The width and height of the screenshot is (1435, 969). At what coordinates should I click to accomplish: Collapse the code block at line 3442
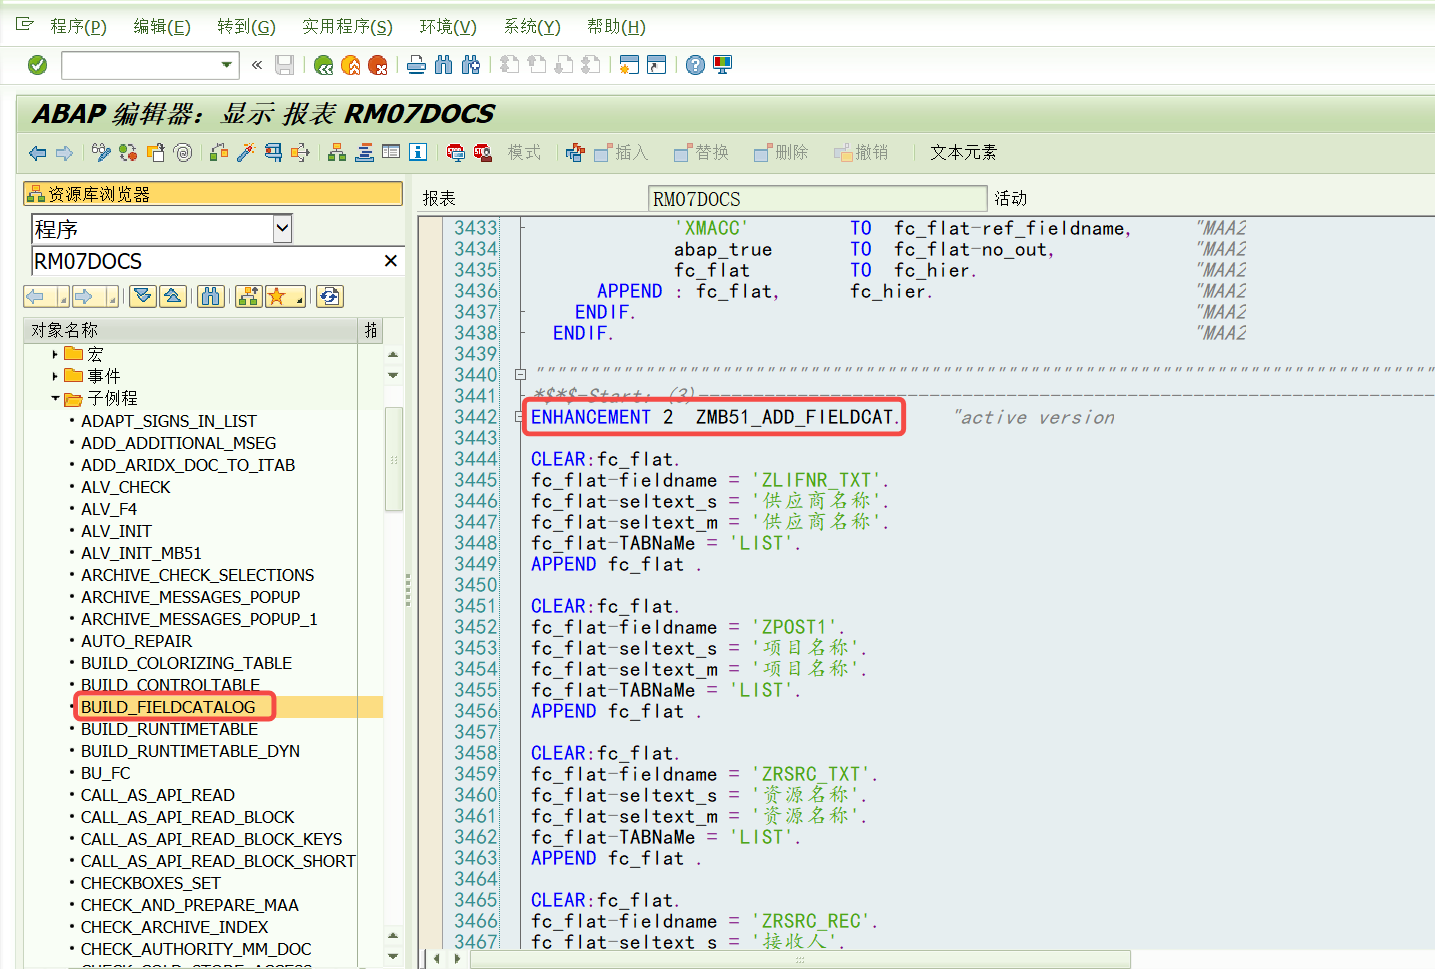520,417
